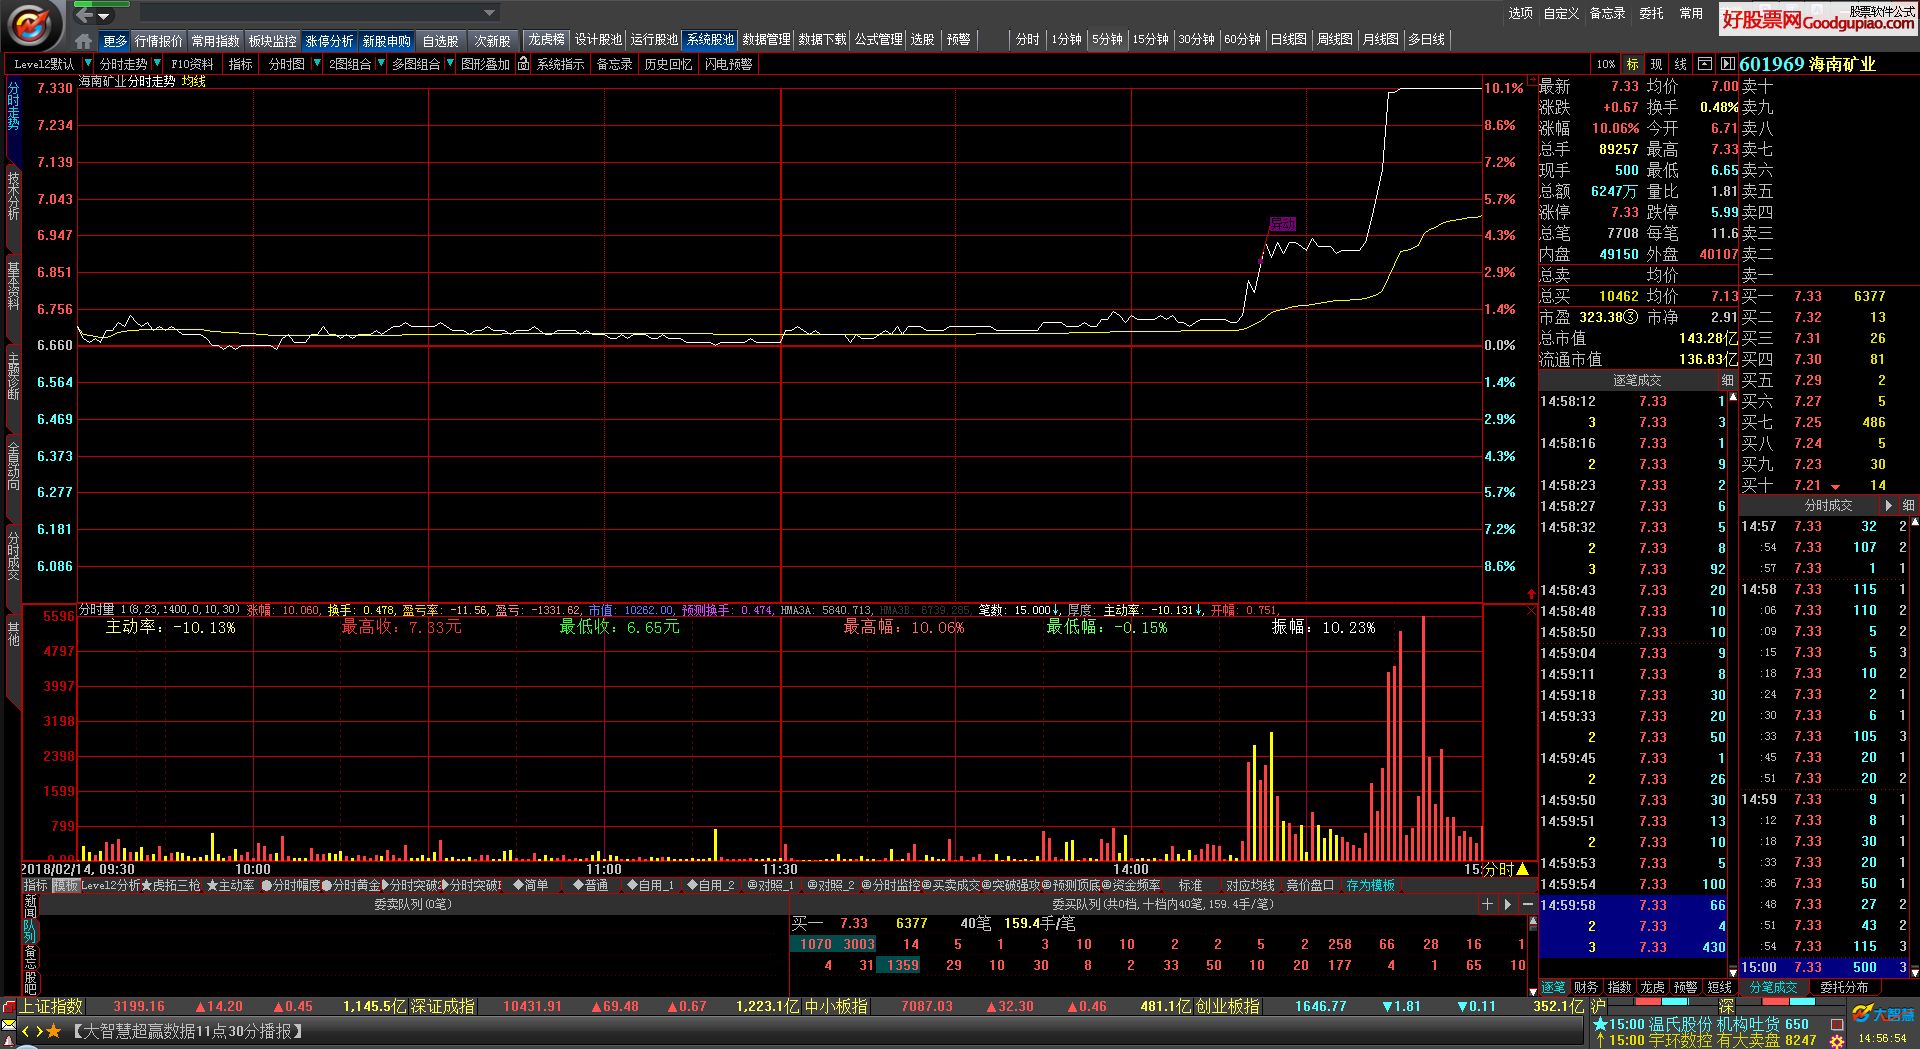Open the 涨停分析 tab
1920x1049 pixels.
[x=329, y=41]
